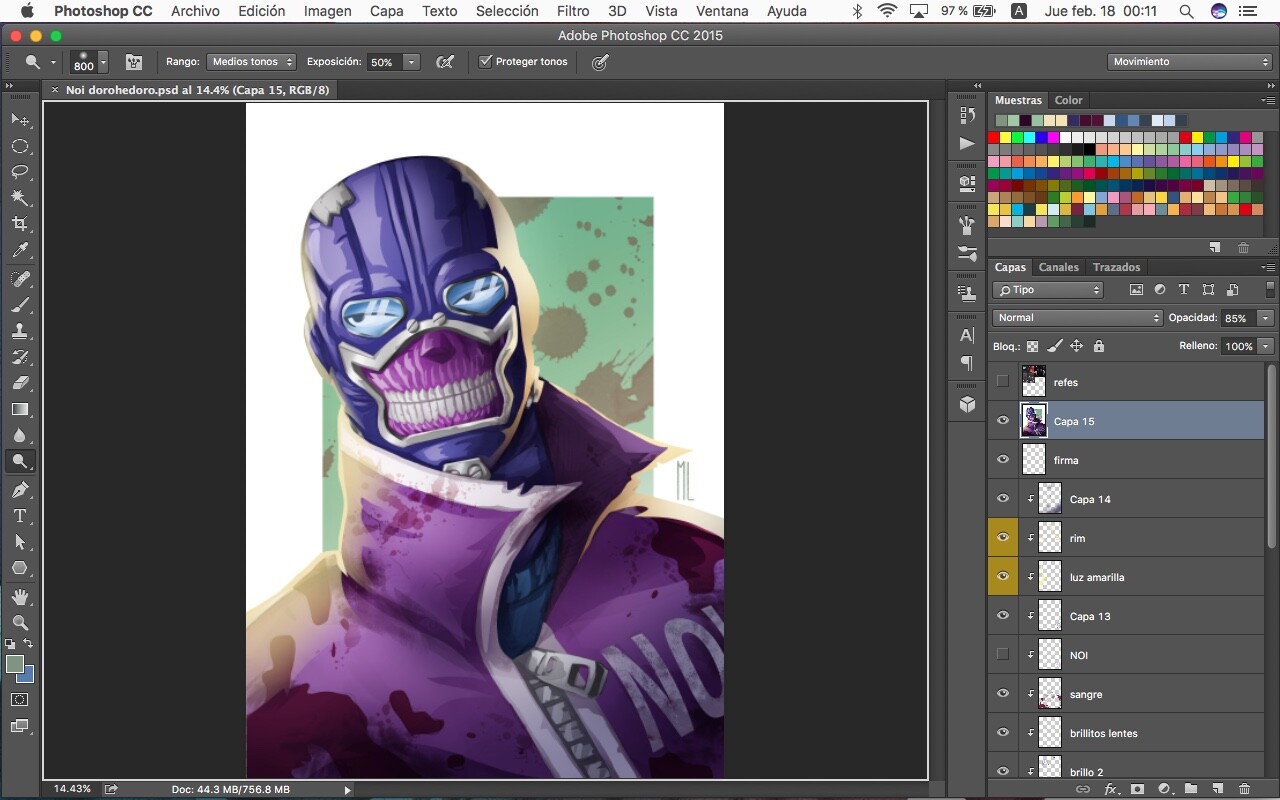Uncheck Proteger tonos checkbox

coord(485,62)
